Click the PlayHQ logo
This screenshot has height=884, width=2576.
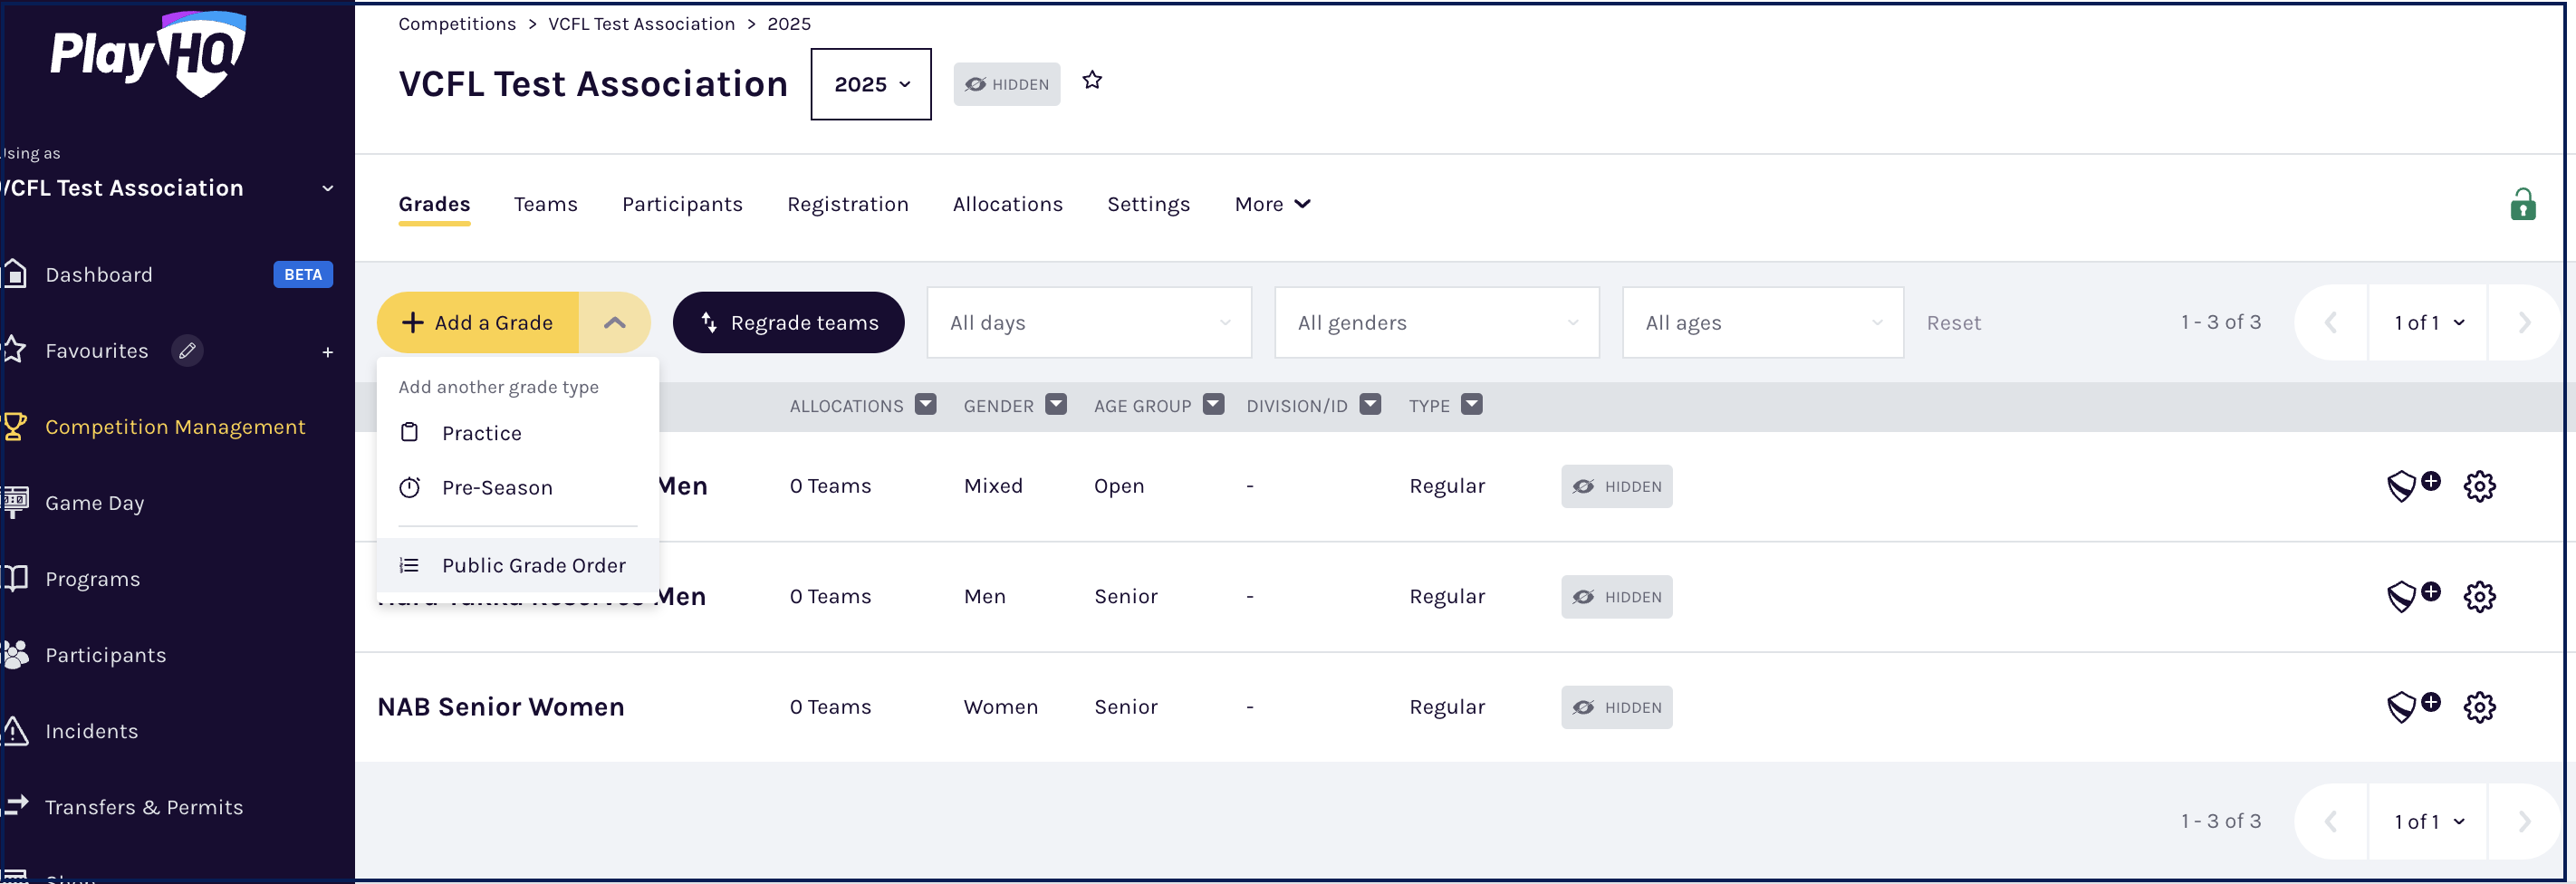coord(148,54)
